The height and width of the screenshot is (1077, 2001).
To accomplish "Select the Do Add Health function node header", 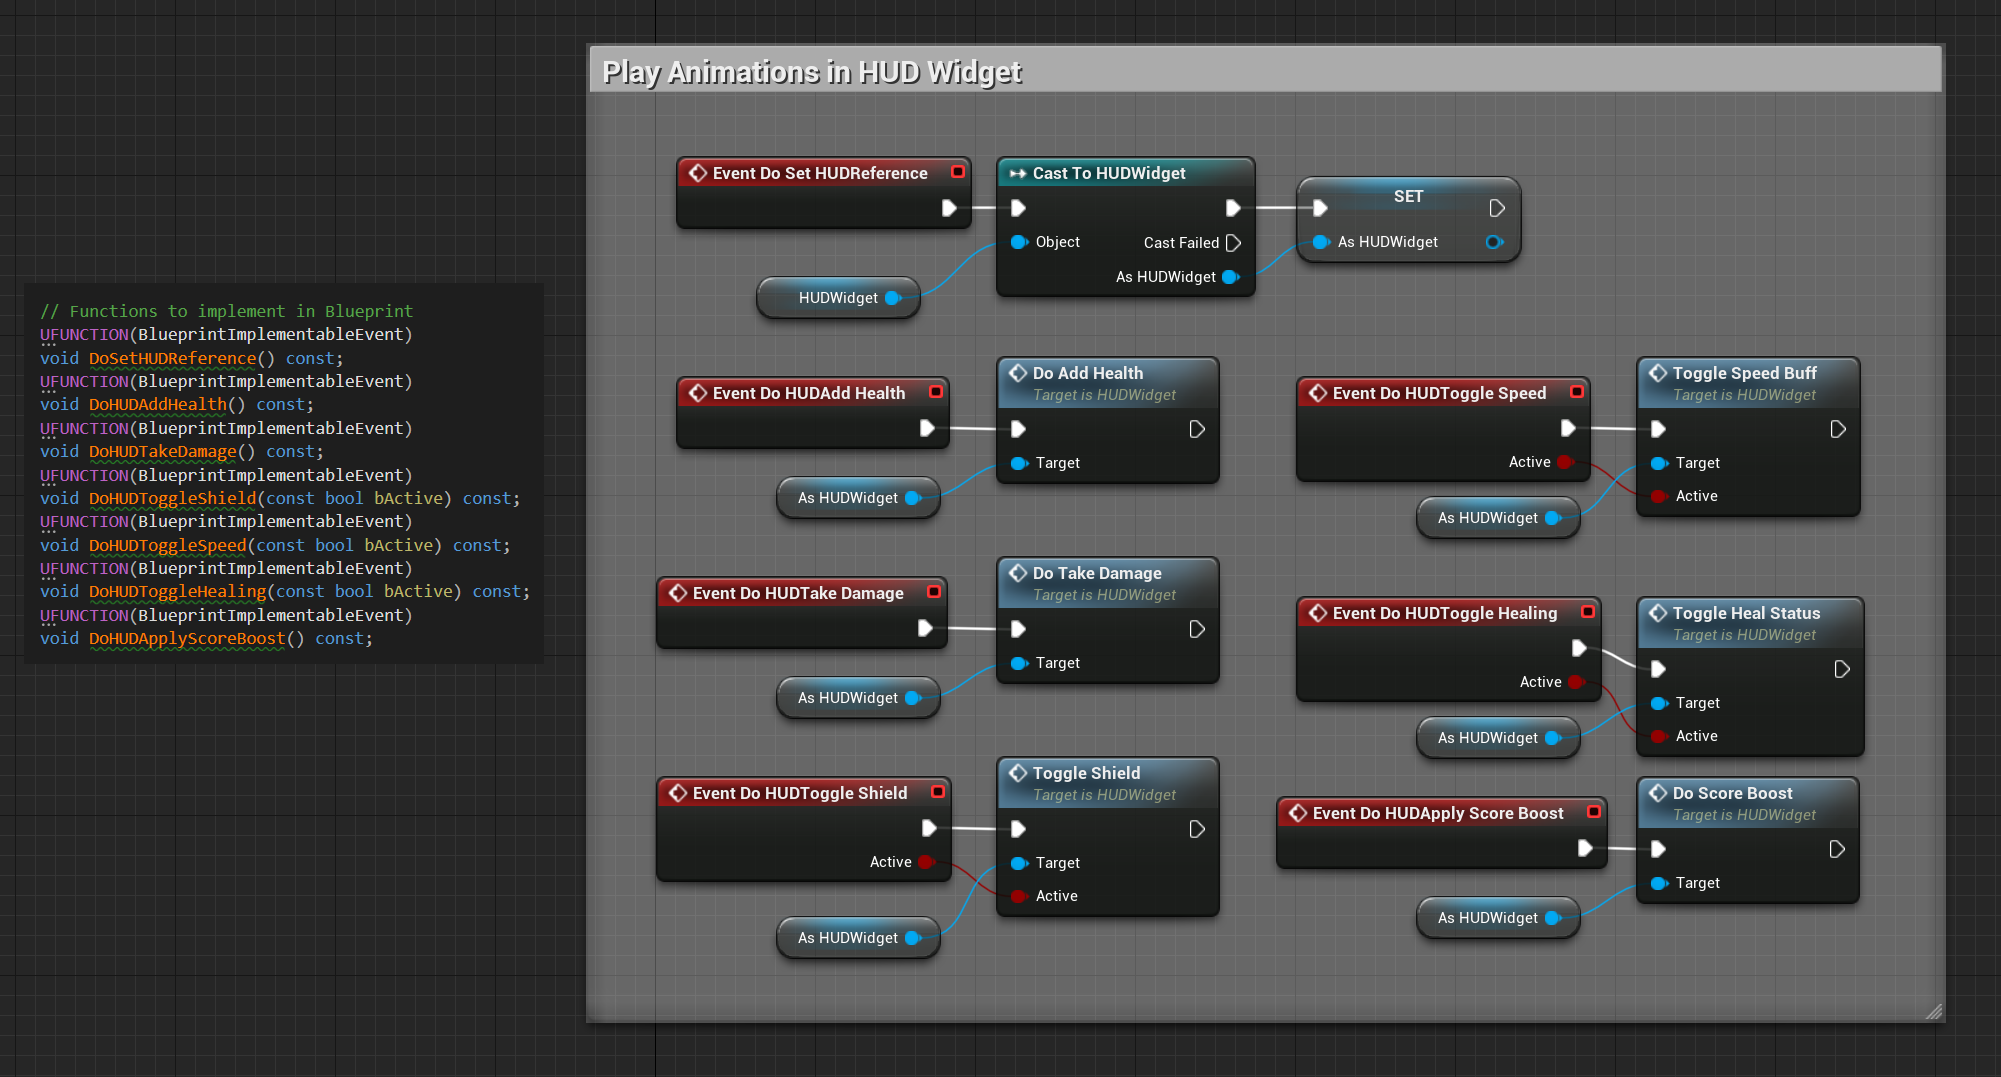I will point(1107,382).
